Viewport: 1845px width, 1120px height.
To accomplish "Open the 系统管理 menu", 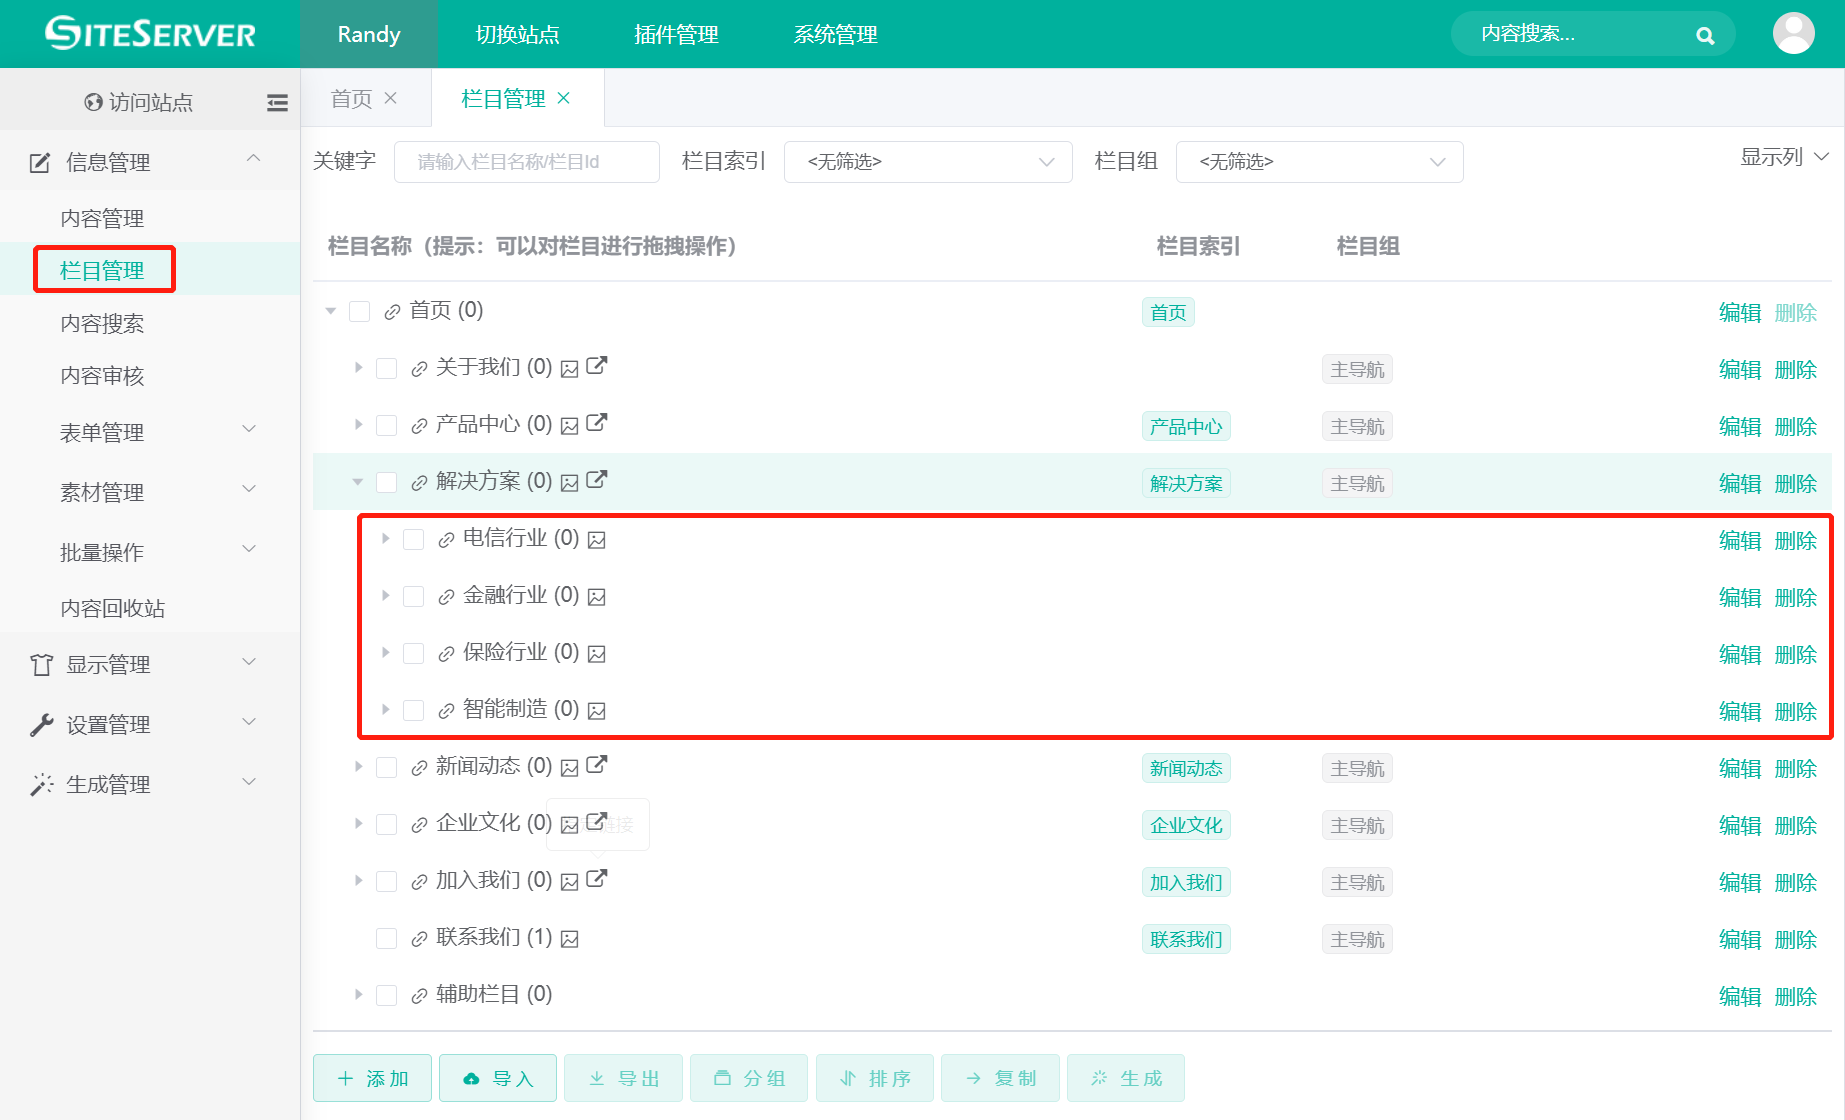I will tap(834, 34).
